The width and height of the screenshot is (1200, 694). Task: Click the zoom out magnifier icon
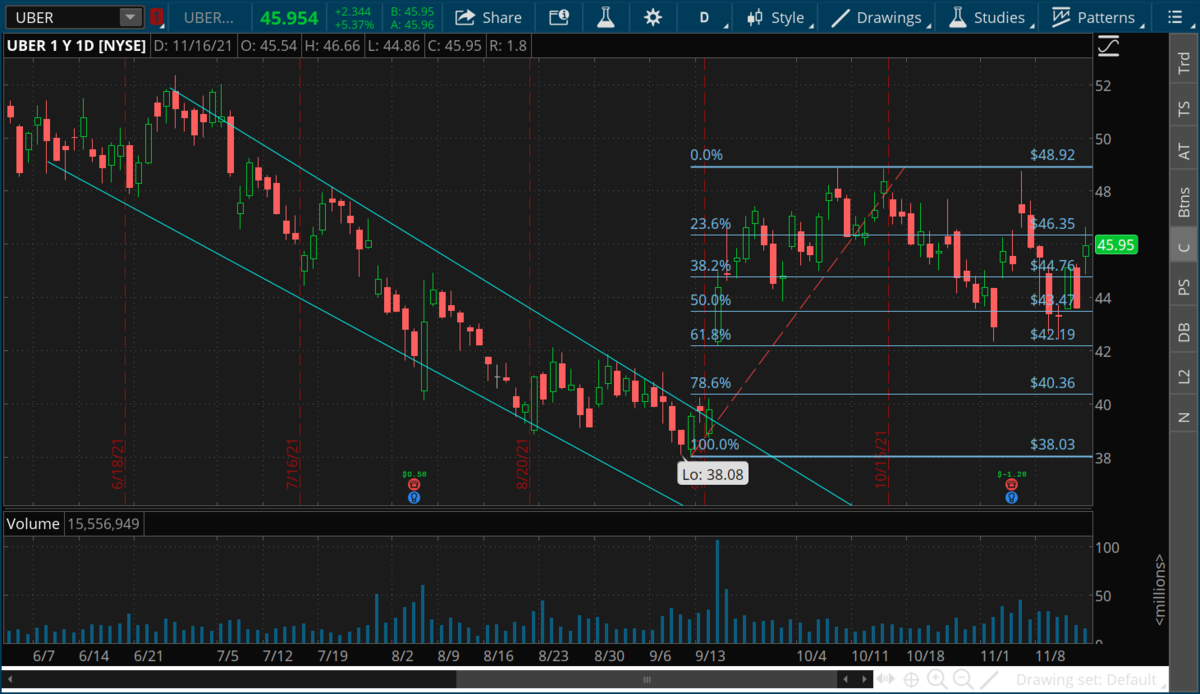pyautogui.click(x=964, y=680)
